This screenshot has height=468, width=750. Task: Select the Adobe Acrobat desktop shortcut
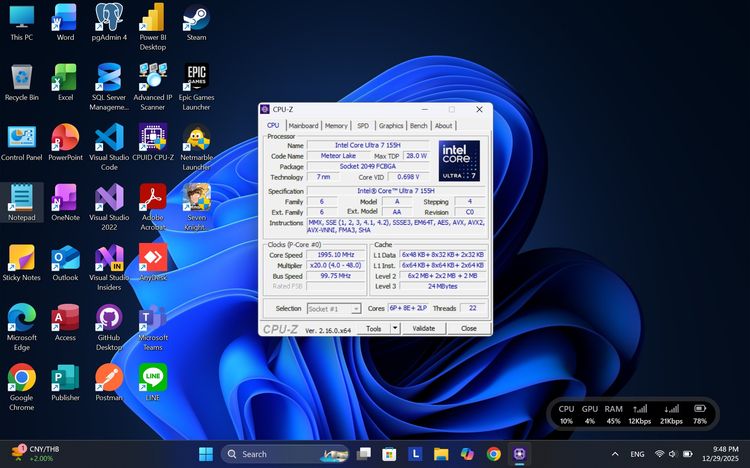(153, 207)
